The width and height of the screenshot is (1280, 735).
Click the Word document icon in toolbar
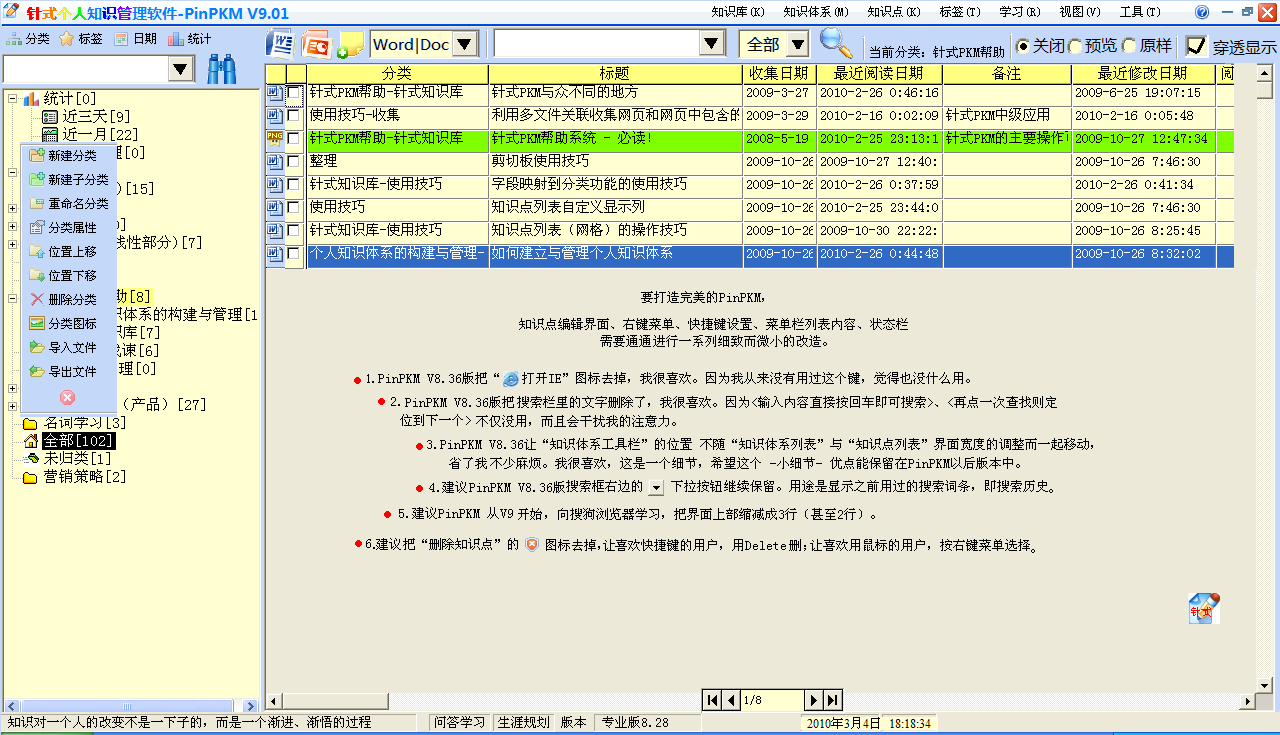click(x=282, y=44)
